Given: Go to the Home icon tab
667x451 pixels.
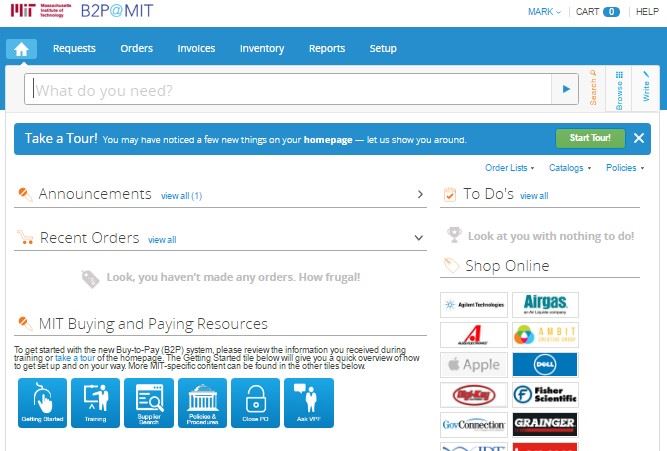Looking at the screenshot, I should pyautogui.click(x=22, y=48).
